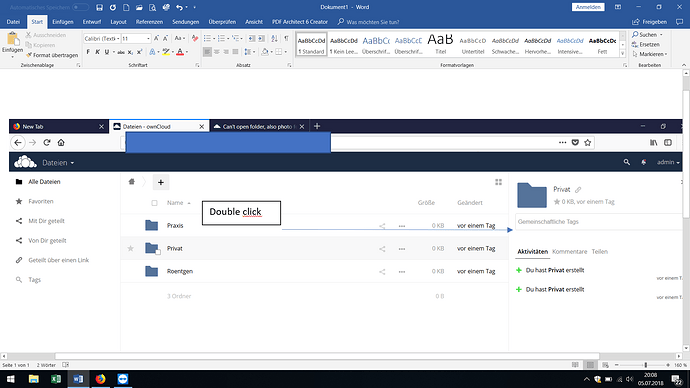
Task: Open Firefox page actions menu dots
Action: 562,143
